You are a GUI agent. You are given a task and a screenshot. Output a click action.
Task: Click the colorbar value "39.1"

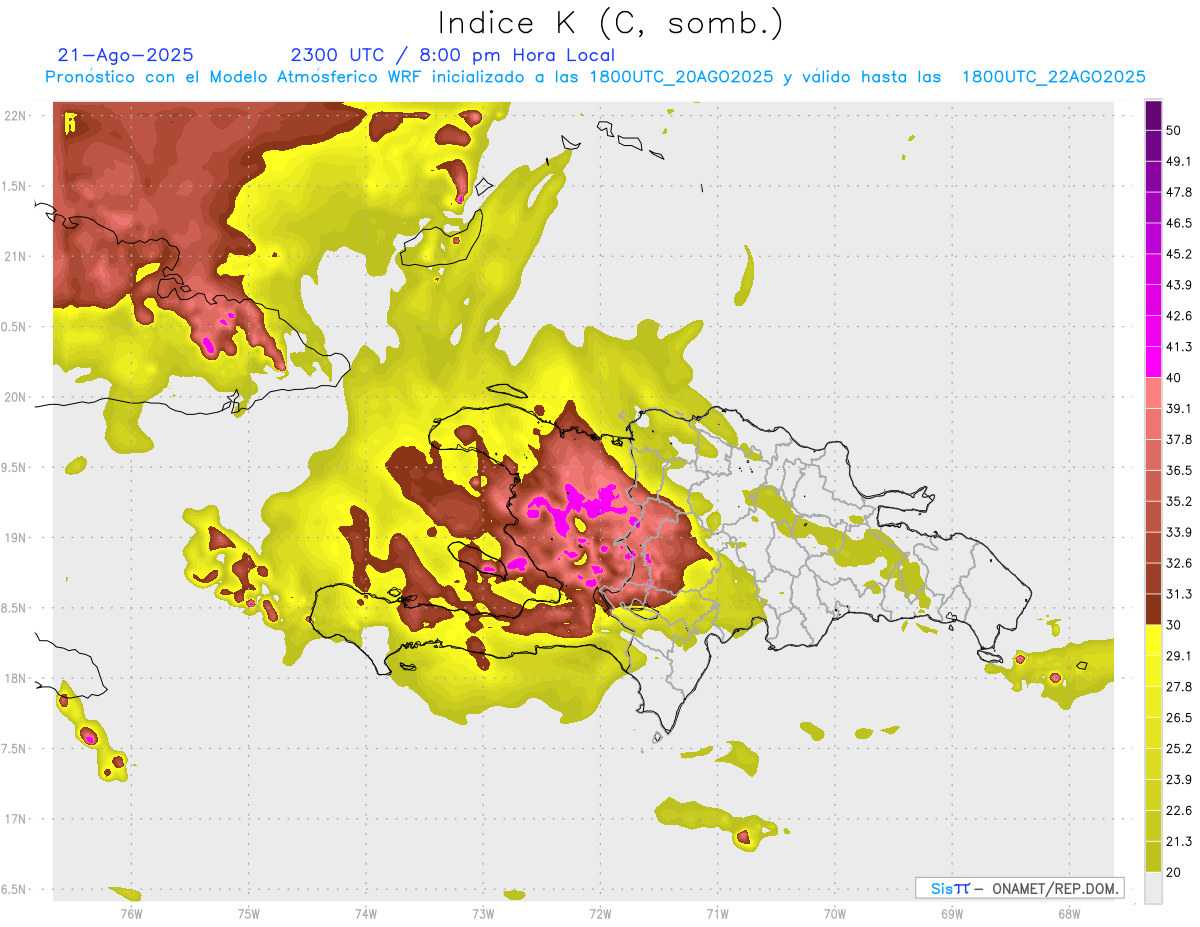click(x=1179, y=408)
